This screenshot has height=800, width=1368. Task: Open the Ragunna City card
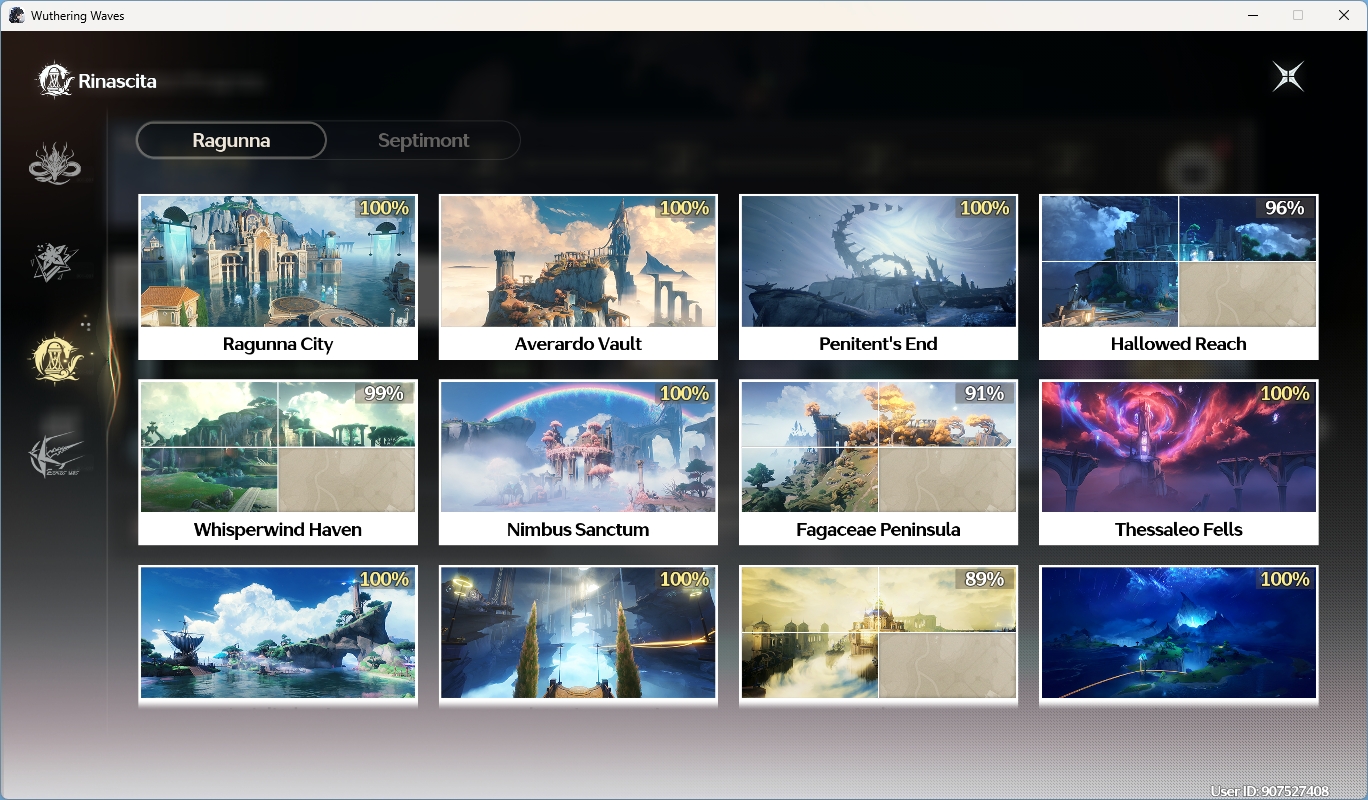point(278,277)
